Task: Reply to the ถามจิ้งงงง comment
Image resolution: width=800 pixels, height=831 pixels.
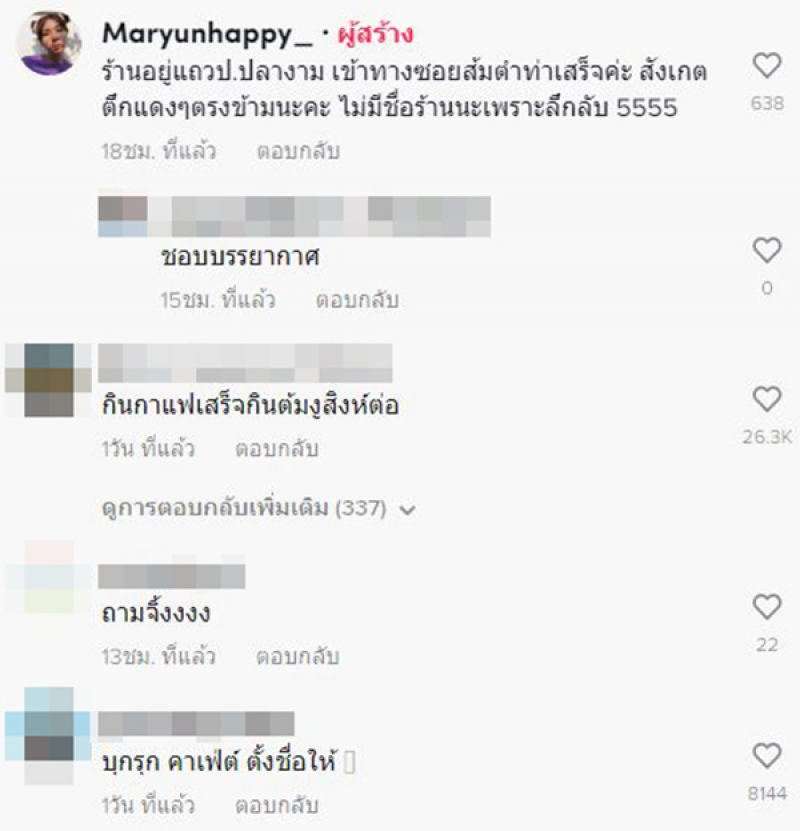Action: [298, 657]
